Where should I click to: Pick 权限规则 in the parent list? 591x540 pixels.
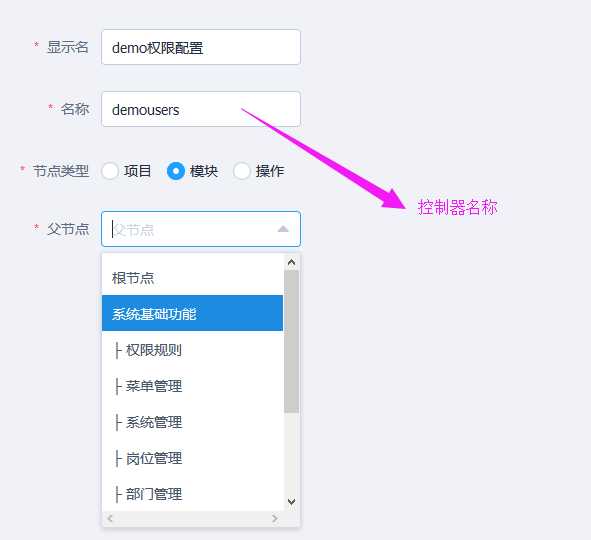[x=192, y=350]
